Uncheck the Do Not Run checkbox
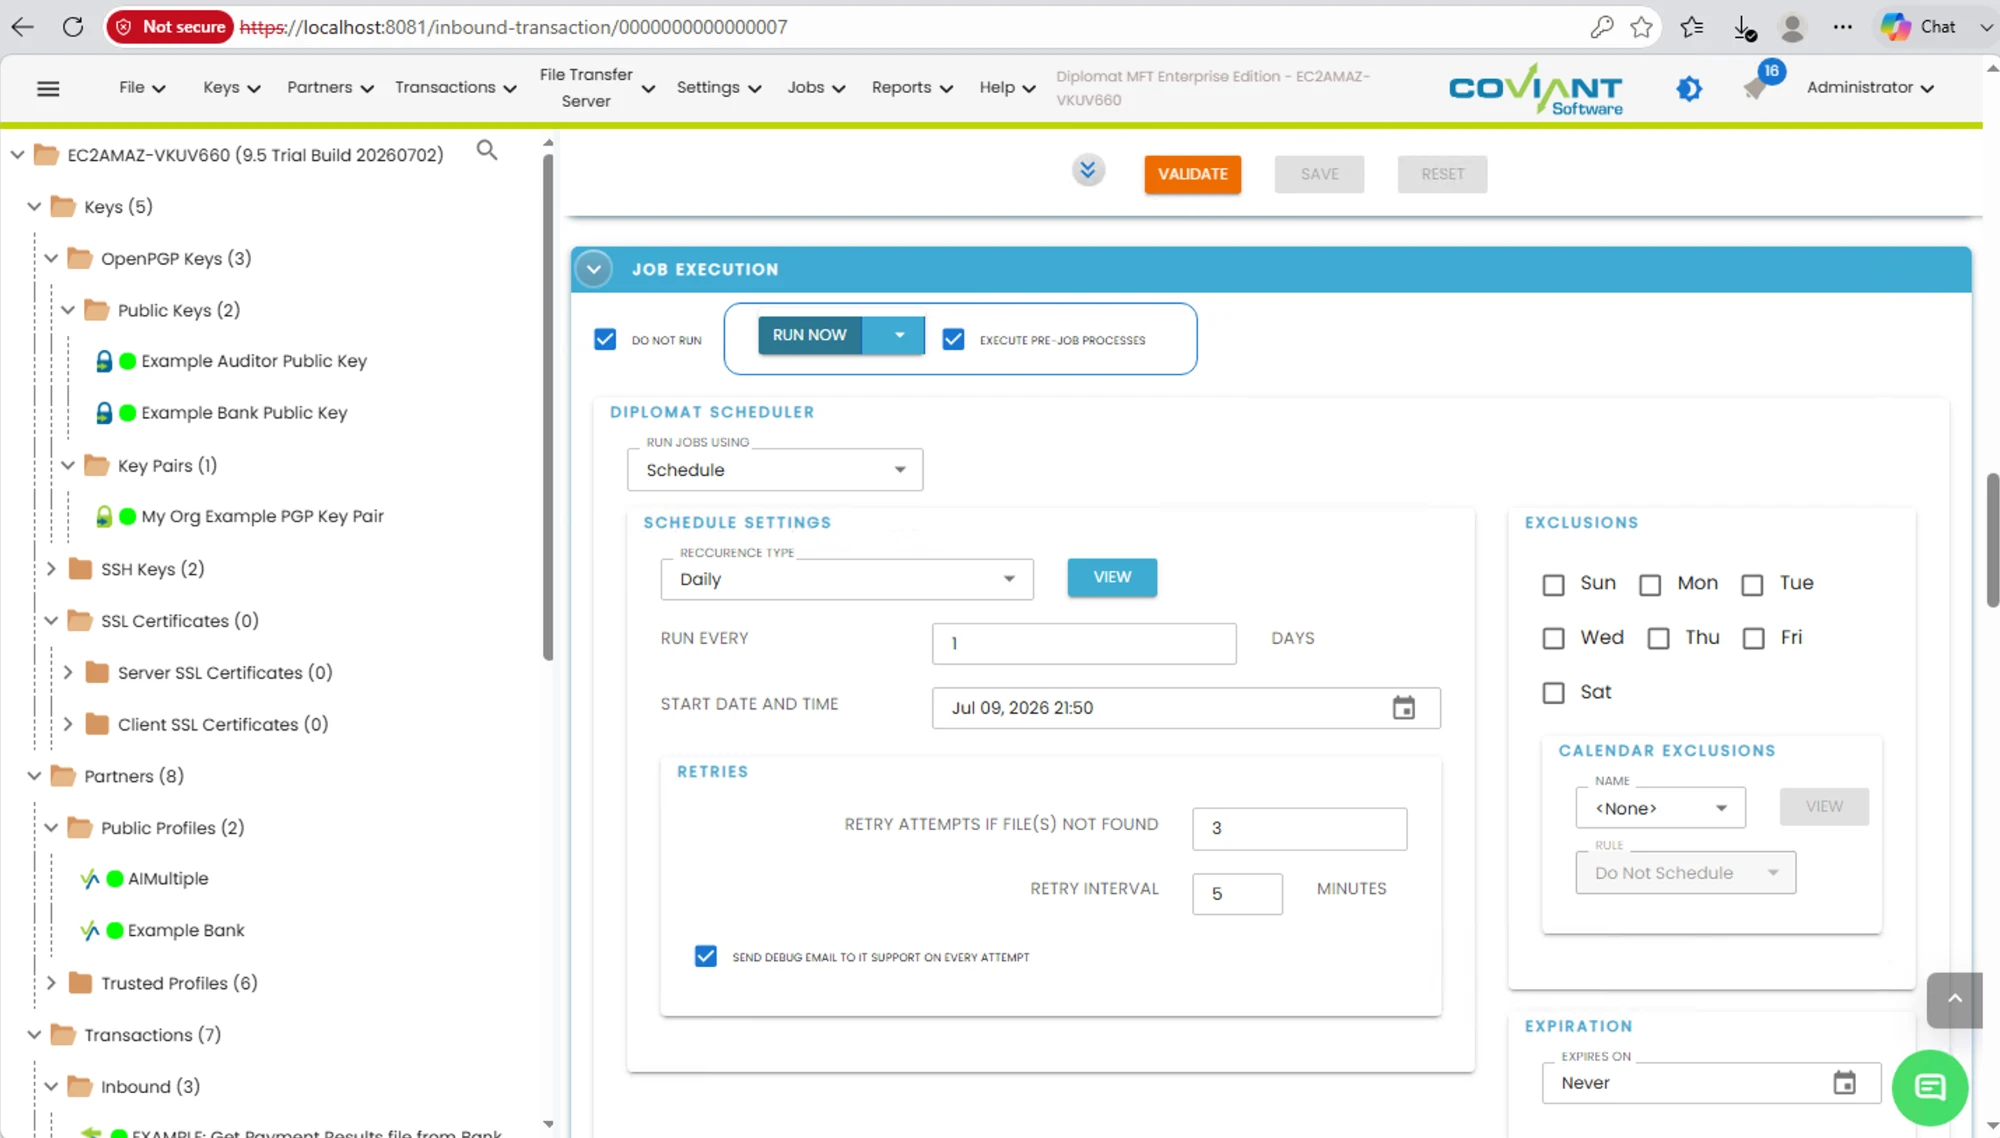Image resolution: width=2000 pixels, height=1138 pixels. pyautogui.click(x=605, y=340)
